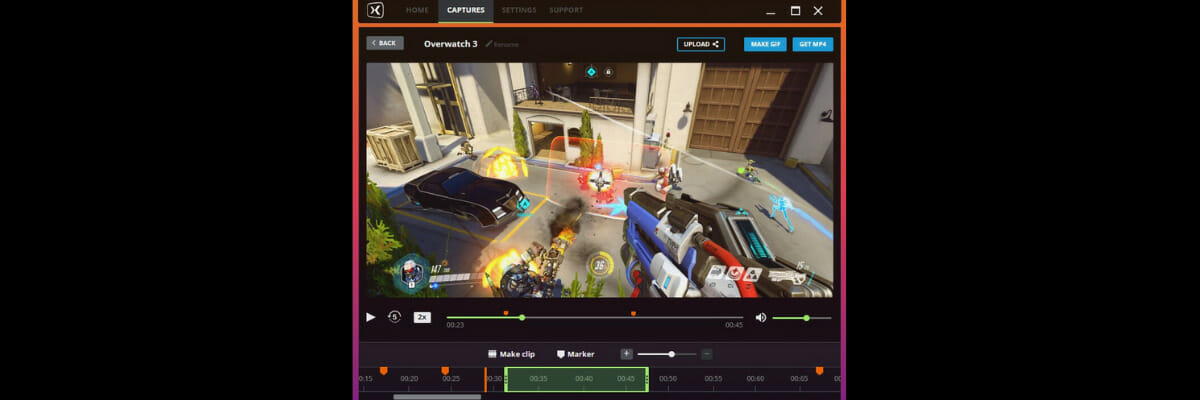Click the rewind 5 seconds icon
This screenshot has width=1200, height=400.
395,317
